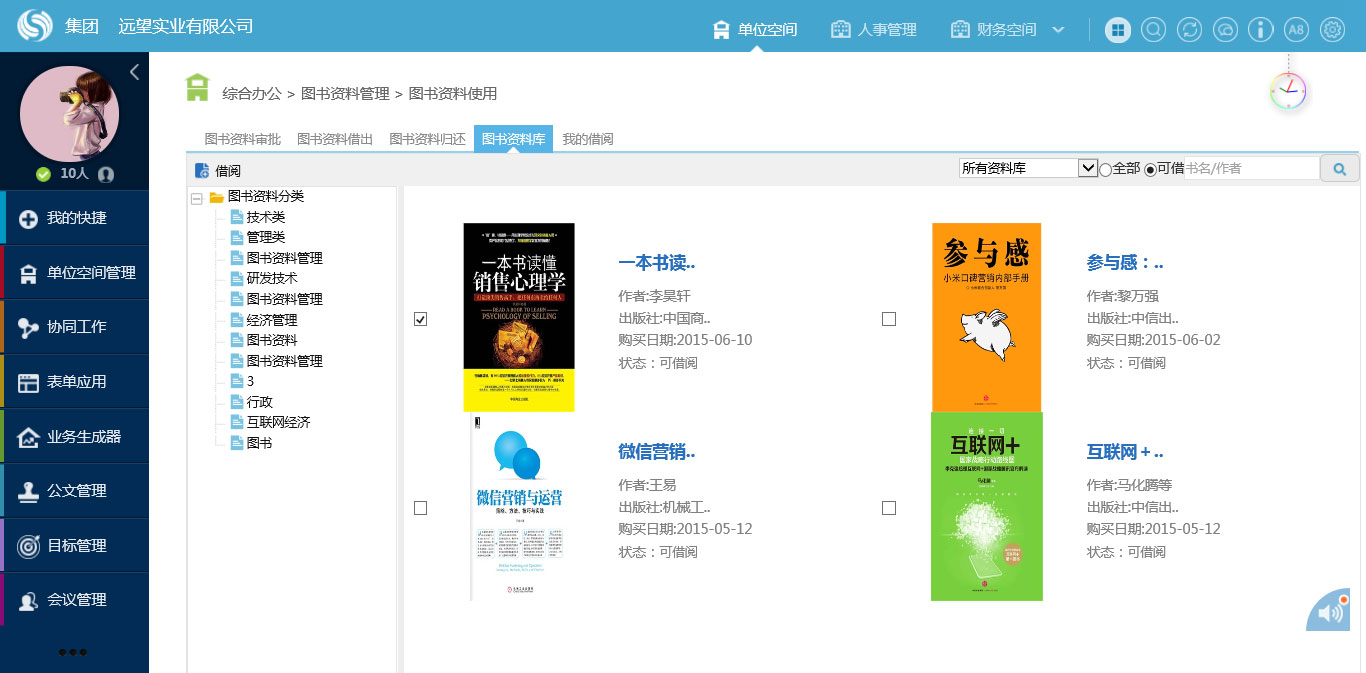Click the search magnifier button
1366x673 pixels.
point(1340,169)
